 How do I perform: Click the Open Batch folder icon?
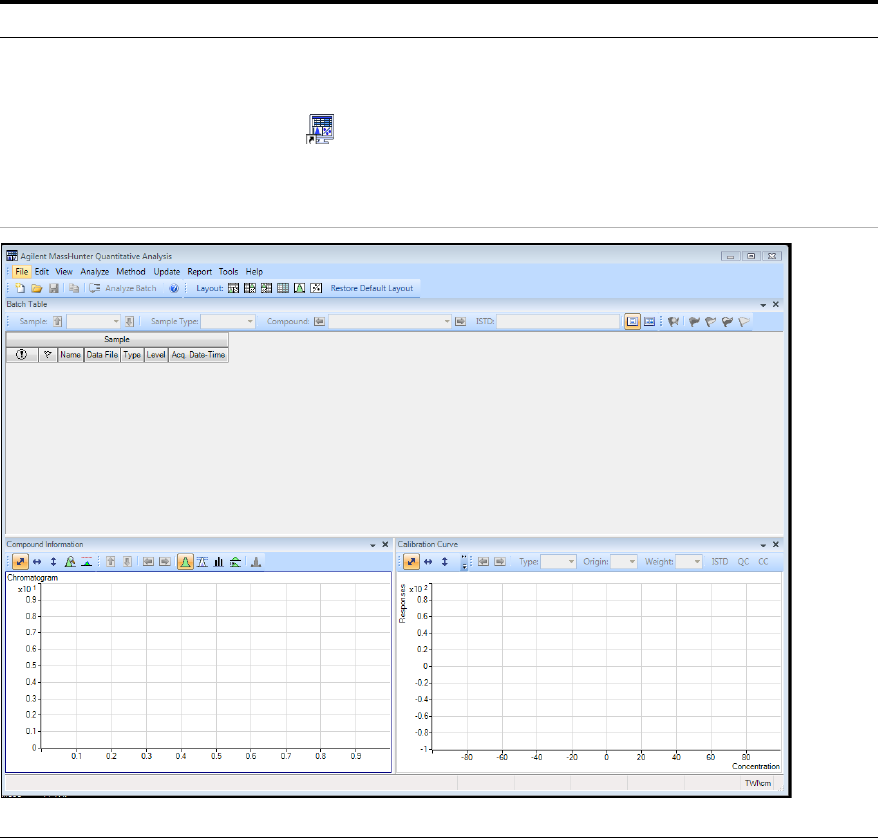pos(37,288)
